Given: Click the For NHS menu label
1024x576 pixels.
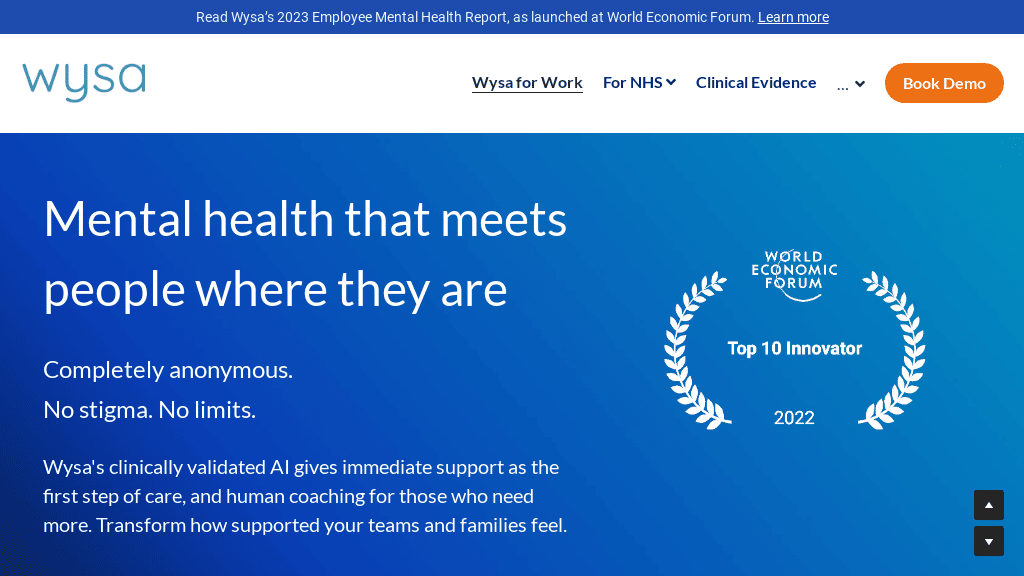Looking at the screenshot, I should pos(631,82).
